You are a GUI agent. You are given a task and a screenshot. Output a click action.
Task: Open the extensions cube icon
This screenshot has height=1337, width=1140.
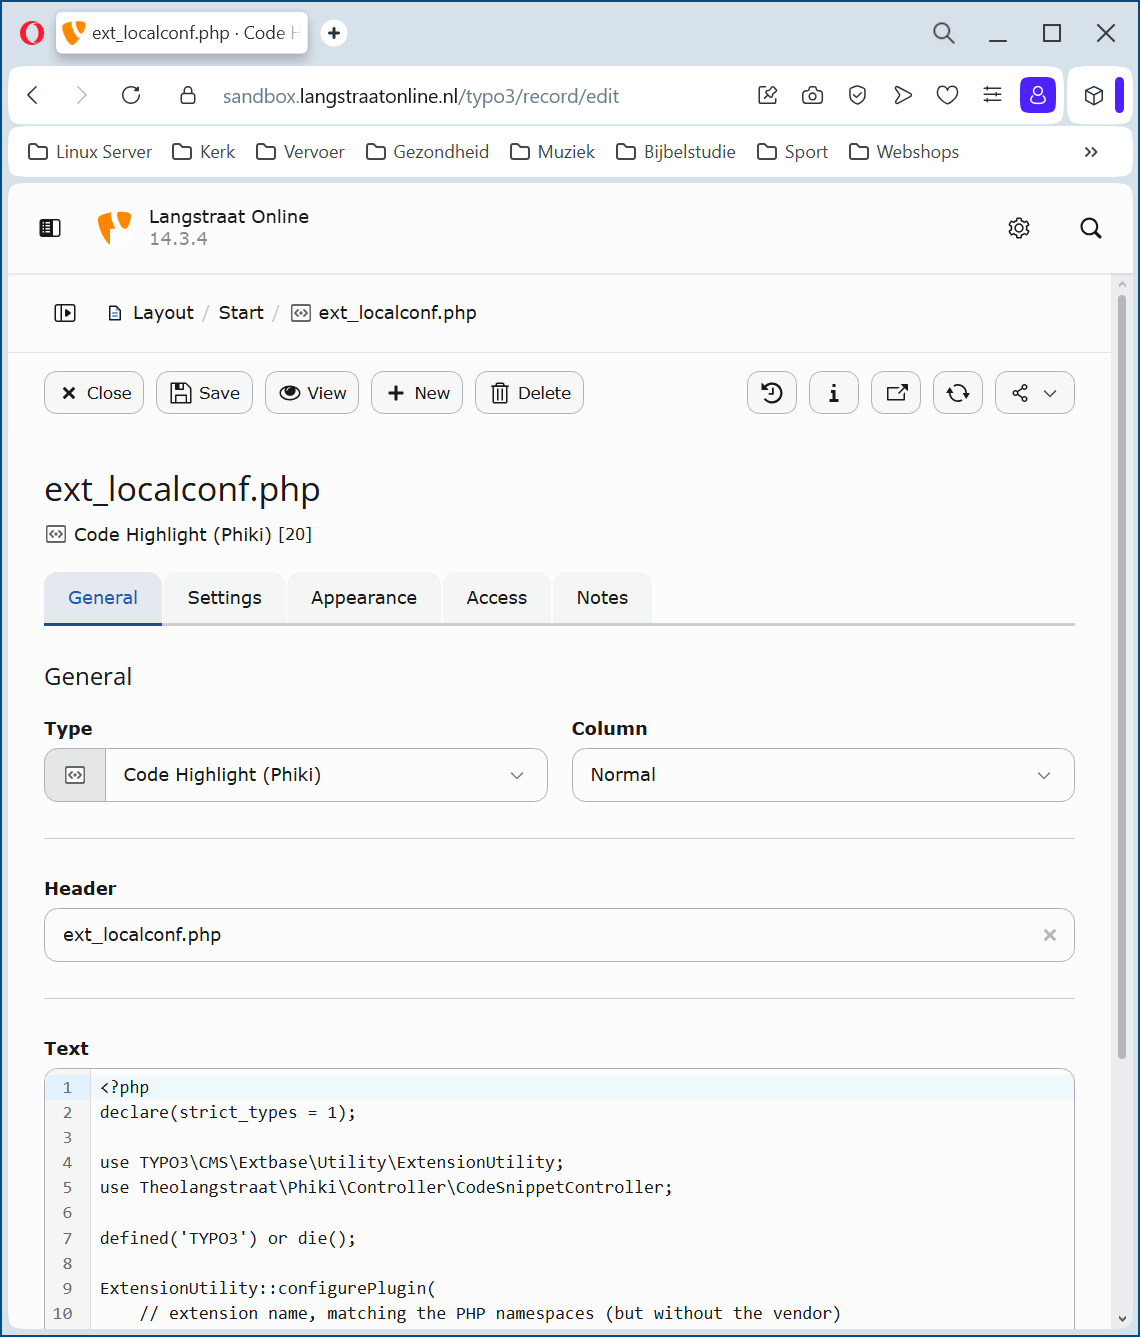[x=1094, y=95]
